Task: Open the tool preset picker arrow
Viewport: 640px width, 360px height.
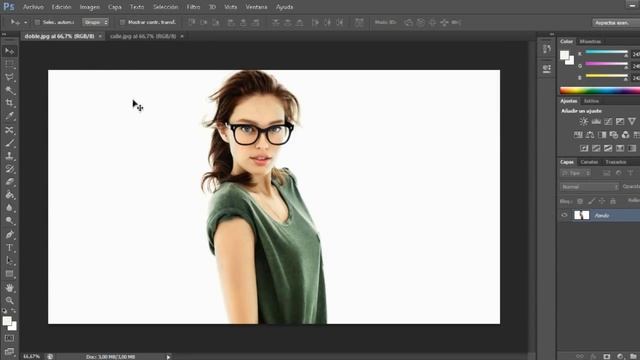Action: [x=25, y=22]
